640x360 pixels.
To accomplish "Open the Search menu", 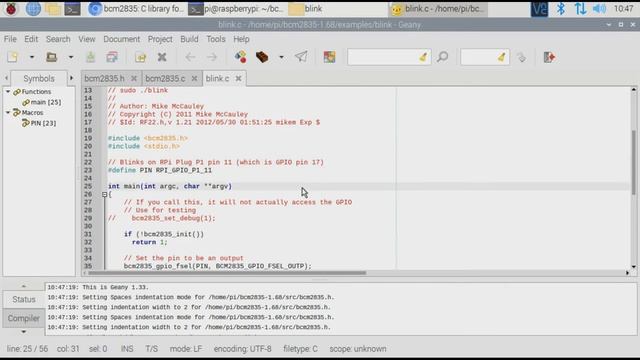I will coord(58,39).
